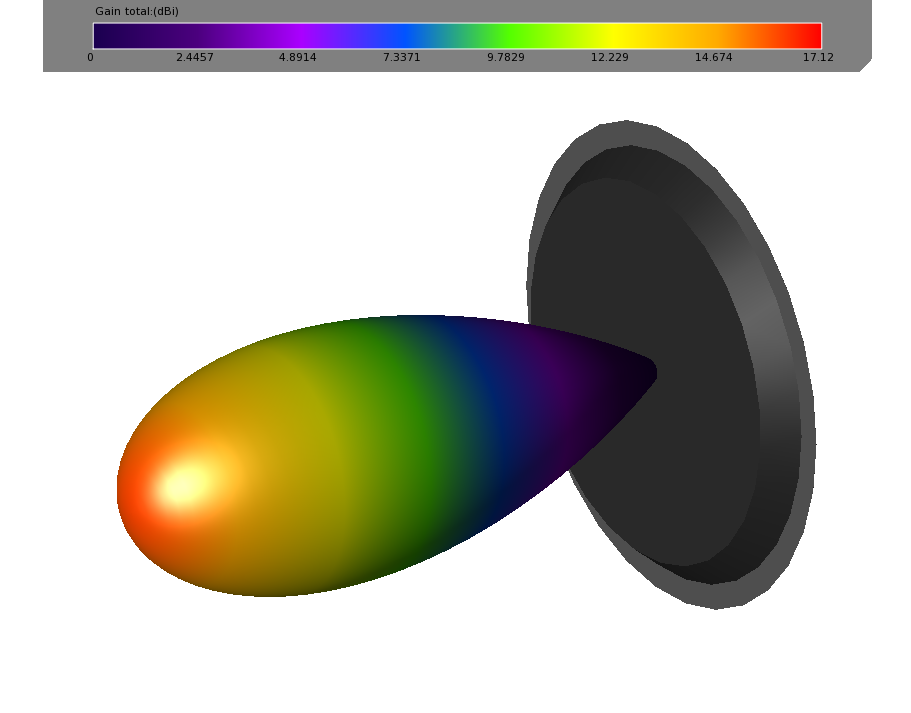Click the 4.8914 scale value
The image size is (911, 713).
297,57
